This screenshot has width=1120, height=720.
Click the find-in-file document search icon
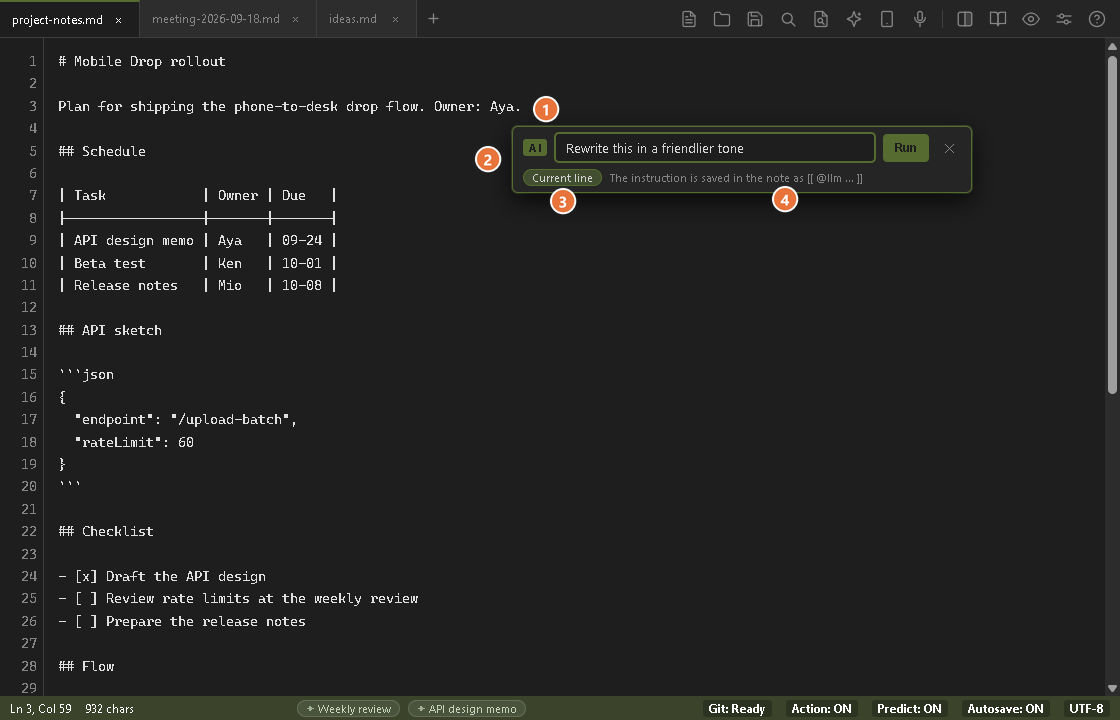[x=821, y=19]
